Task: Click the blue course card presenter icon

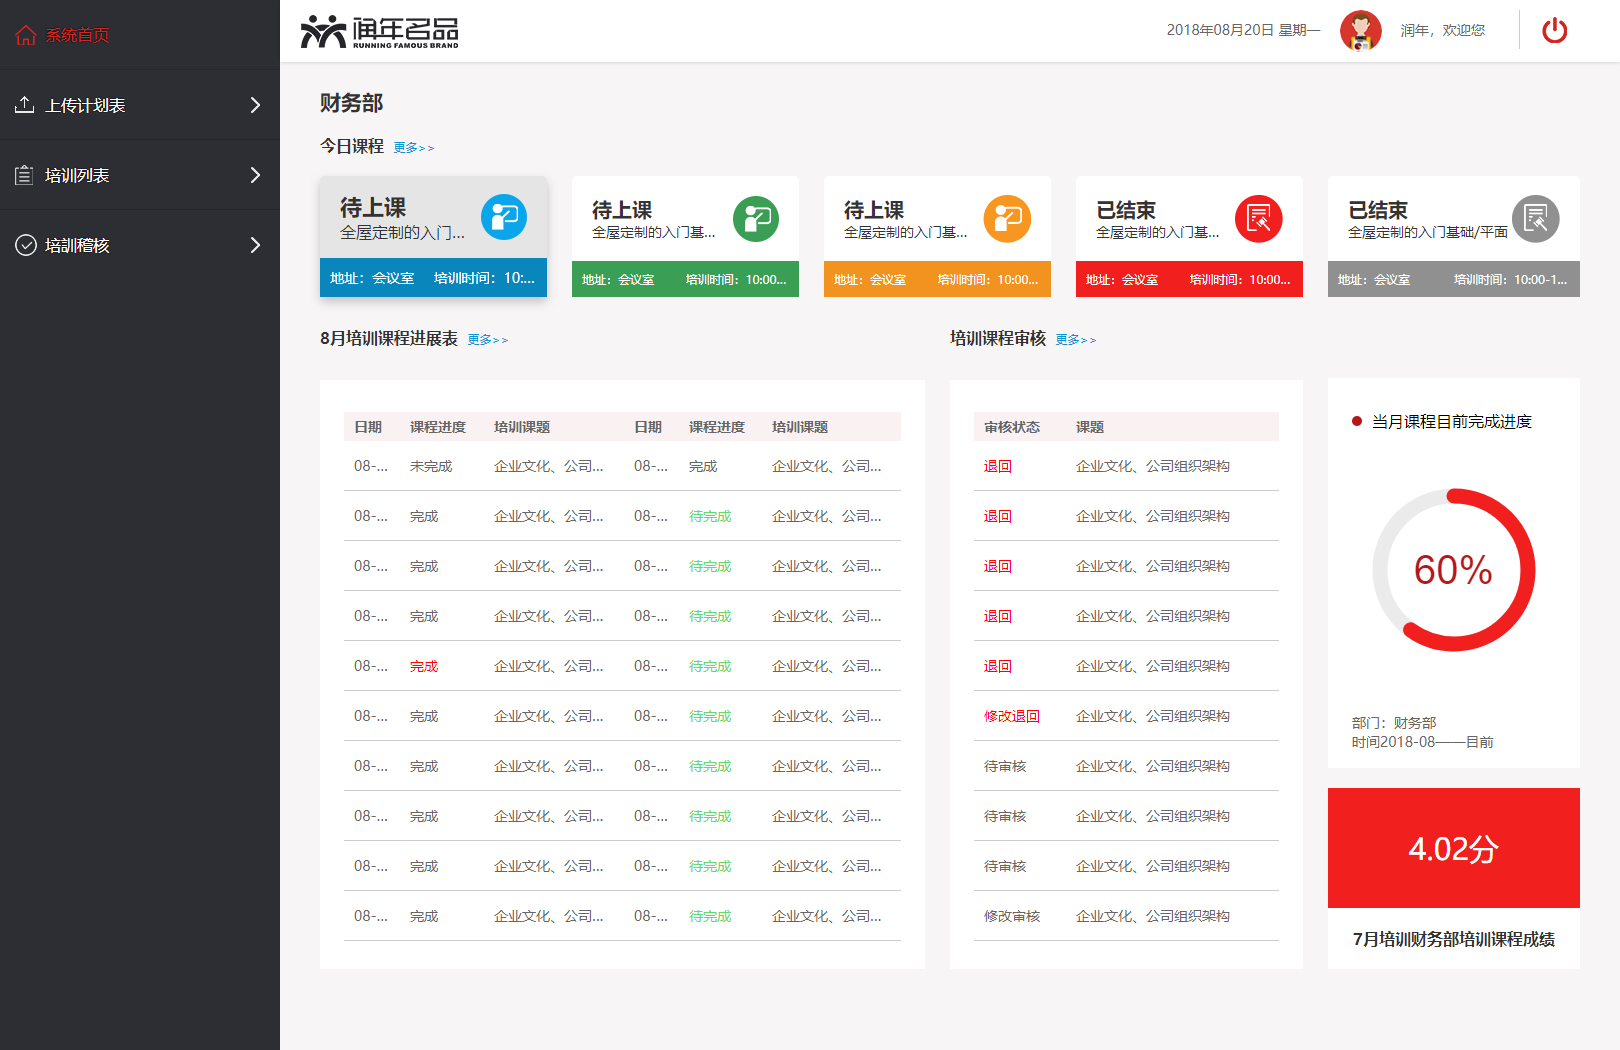Action: point(504,217)
